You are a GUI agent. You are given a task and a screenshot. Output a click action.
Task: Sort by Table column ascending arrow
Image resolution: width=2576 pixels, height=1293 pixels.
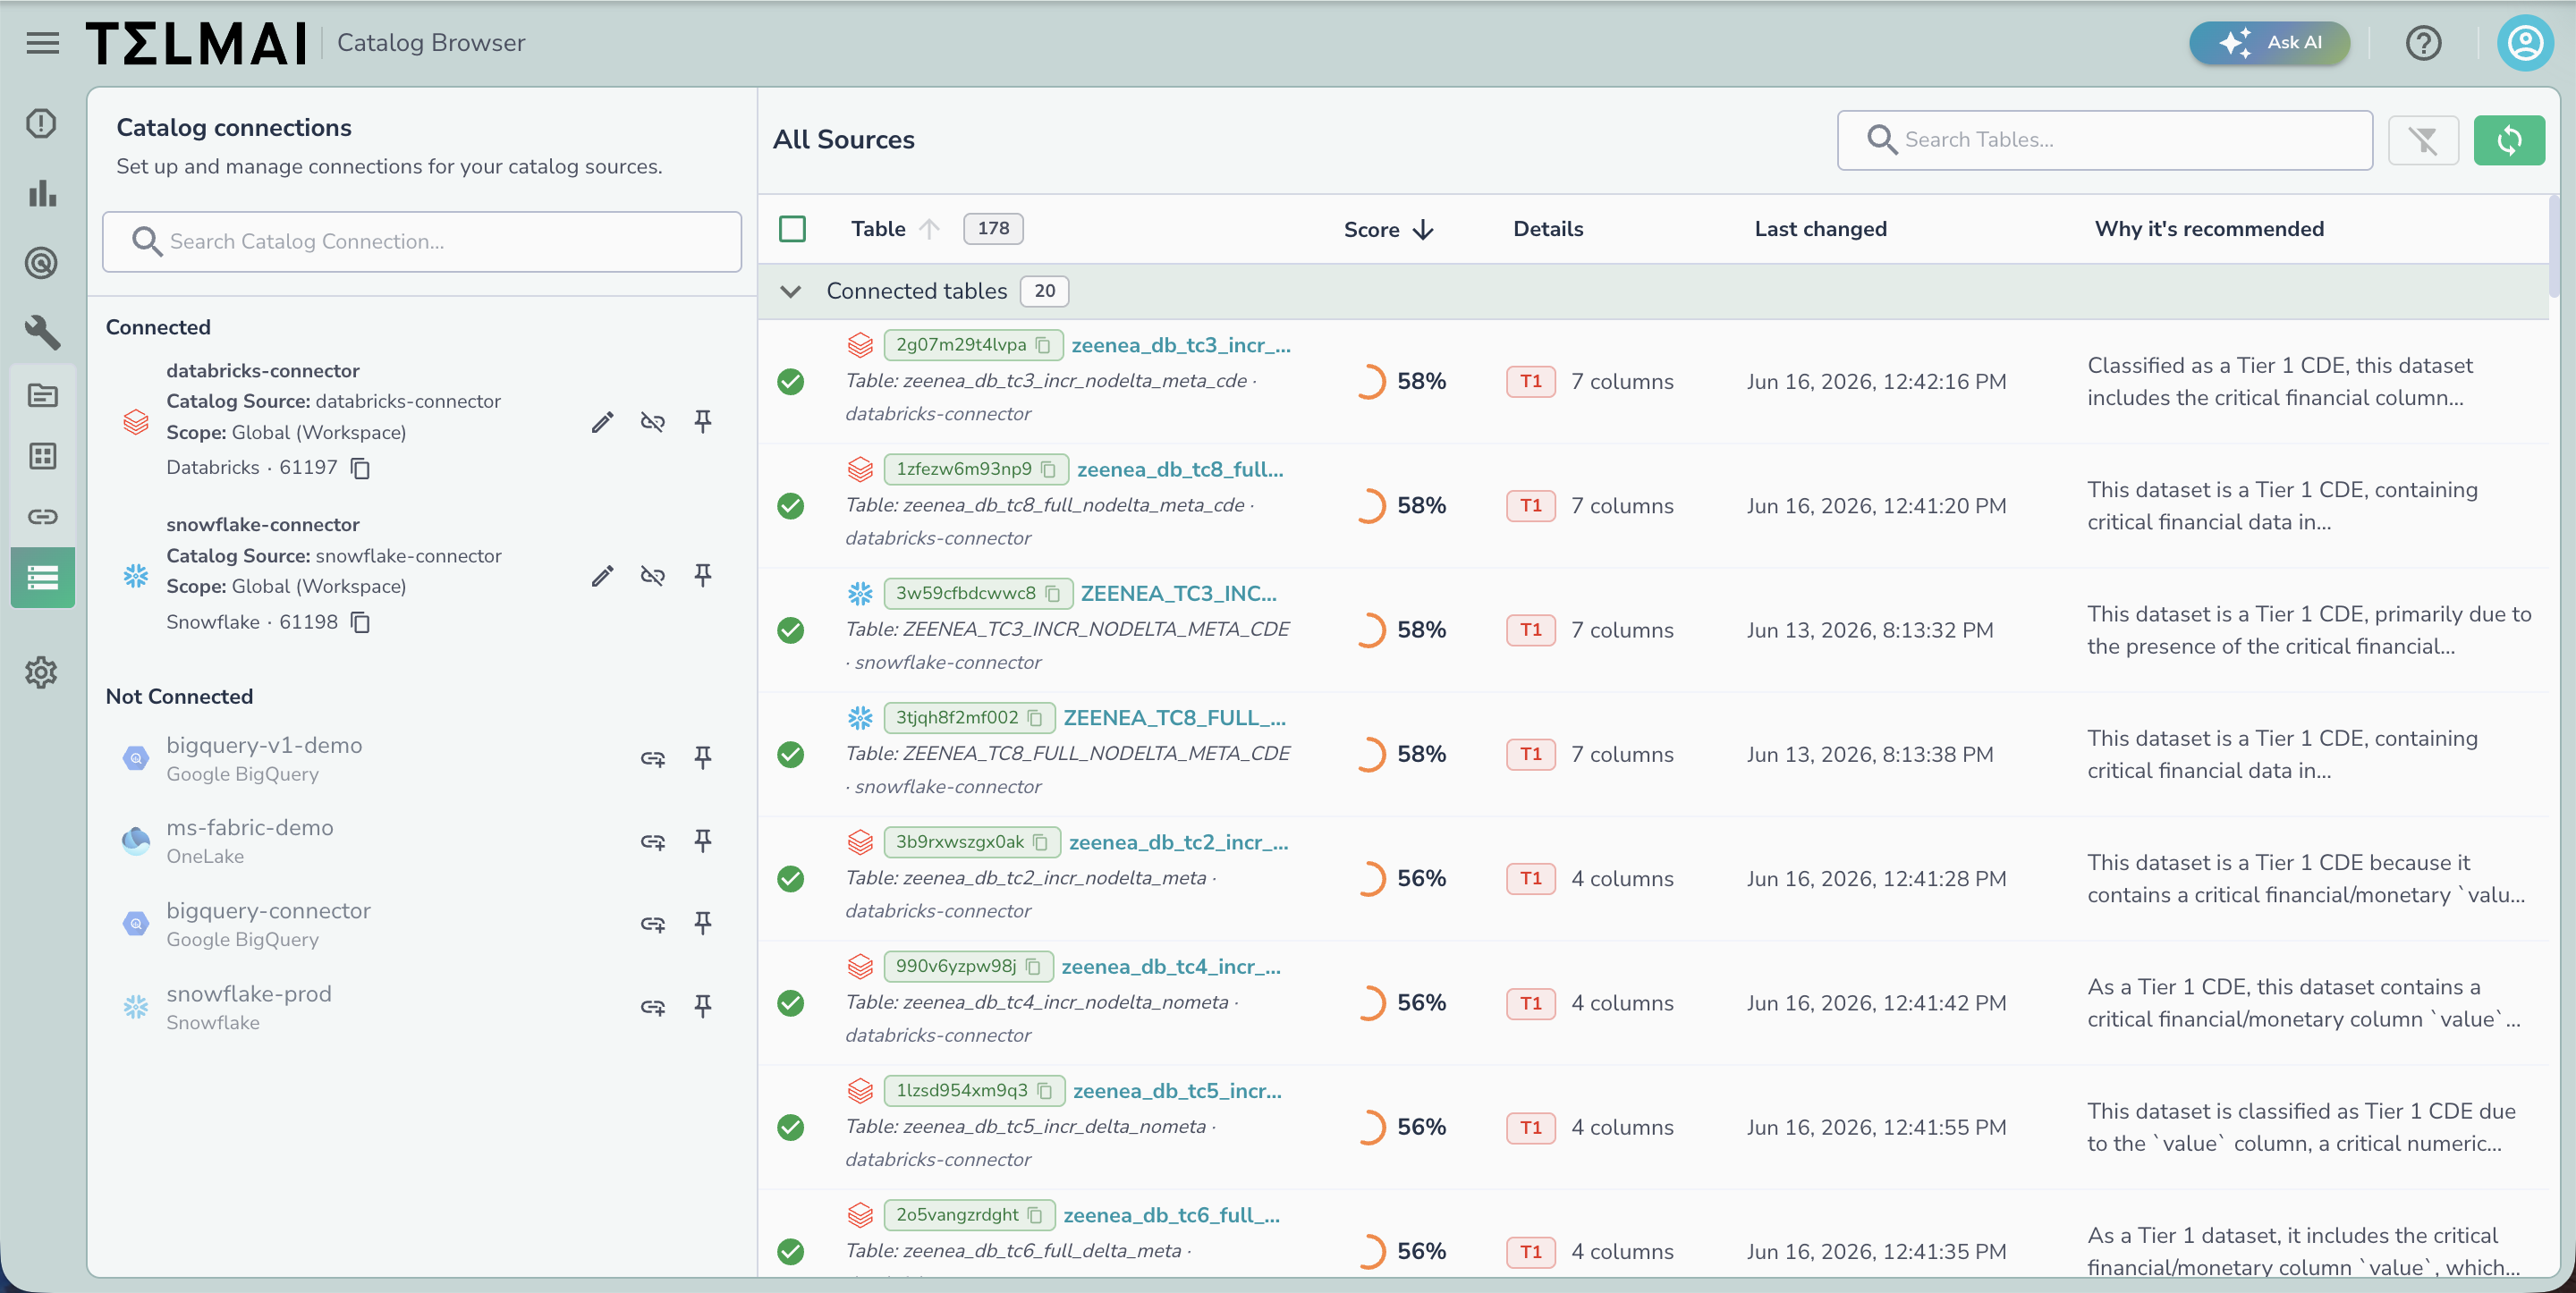pyautogui.click(x=929, y=229)
